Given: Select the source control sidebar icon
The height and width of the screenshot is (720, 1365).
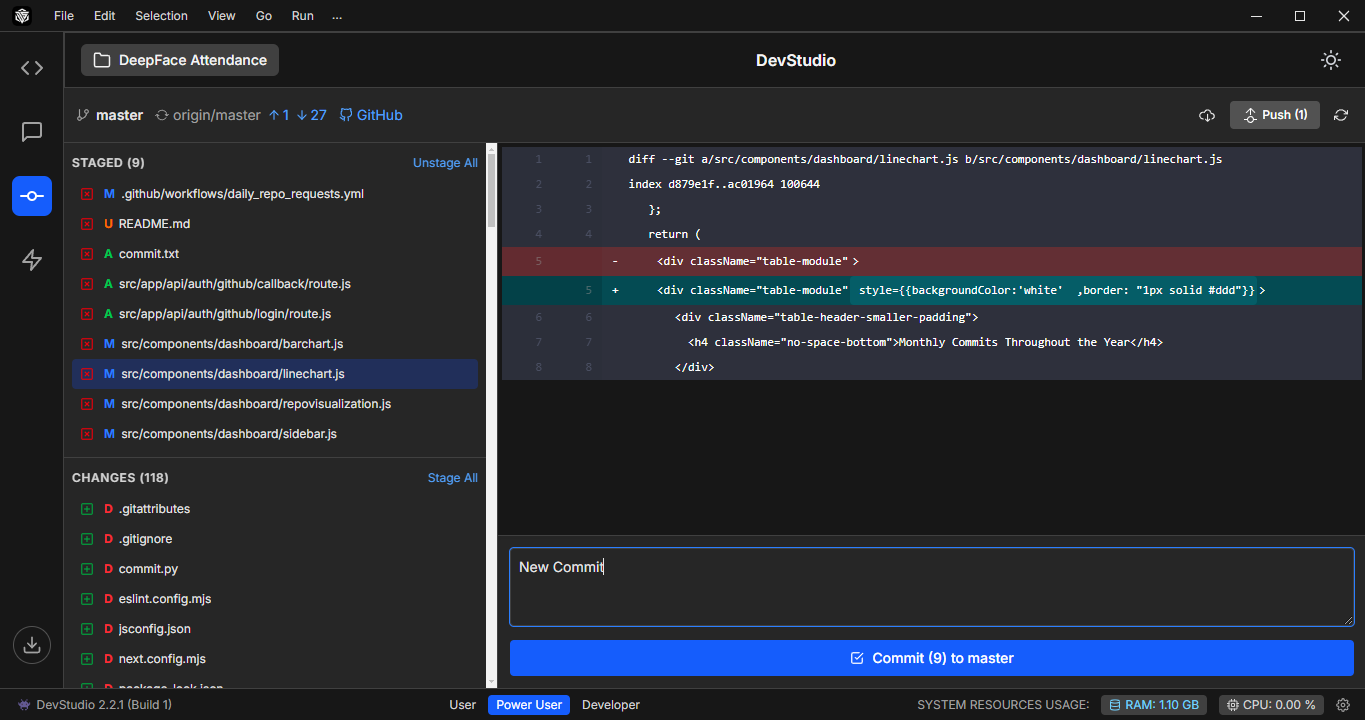Looking at the screenshot, I should 32,196.
